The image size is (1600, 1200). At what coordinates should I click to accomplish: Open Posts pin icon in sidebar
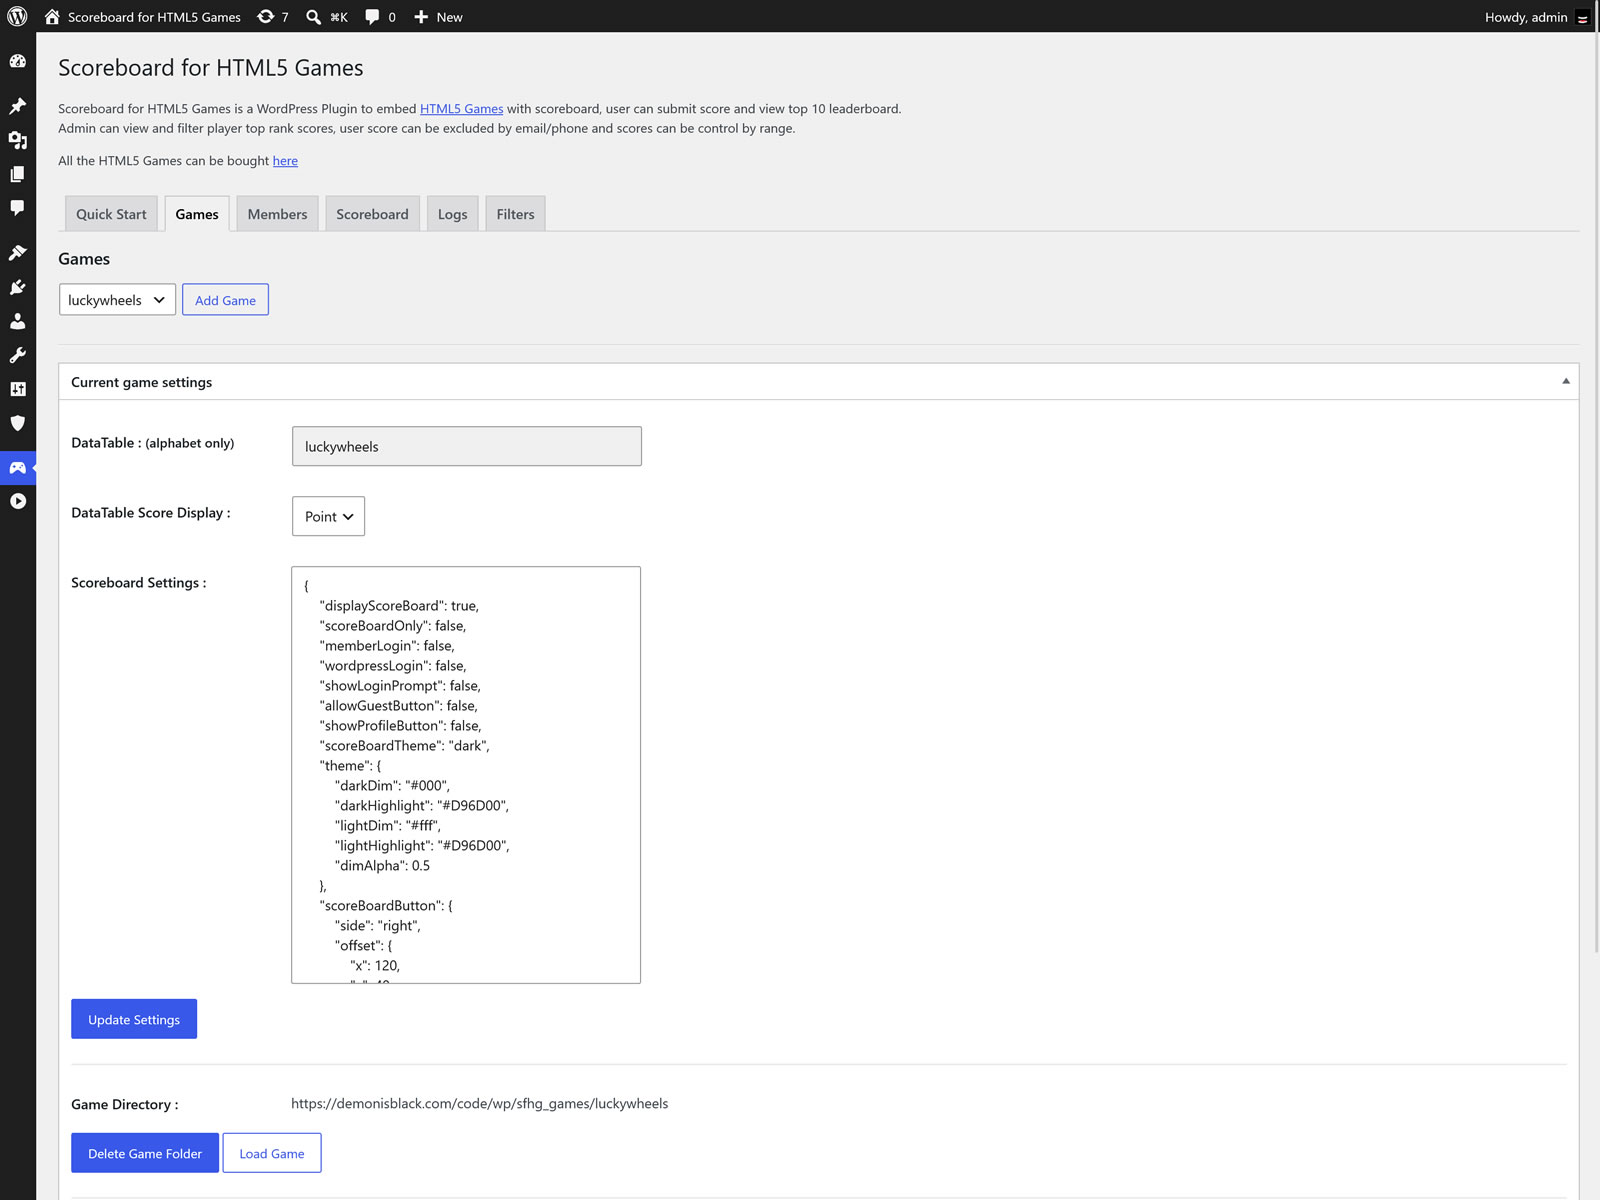coord(18,106)
